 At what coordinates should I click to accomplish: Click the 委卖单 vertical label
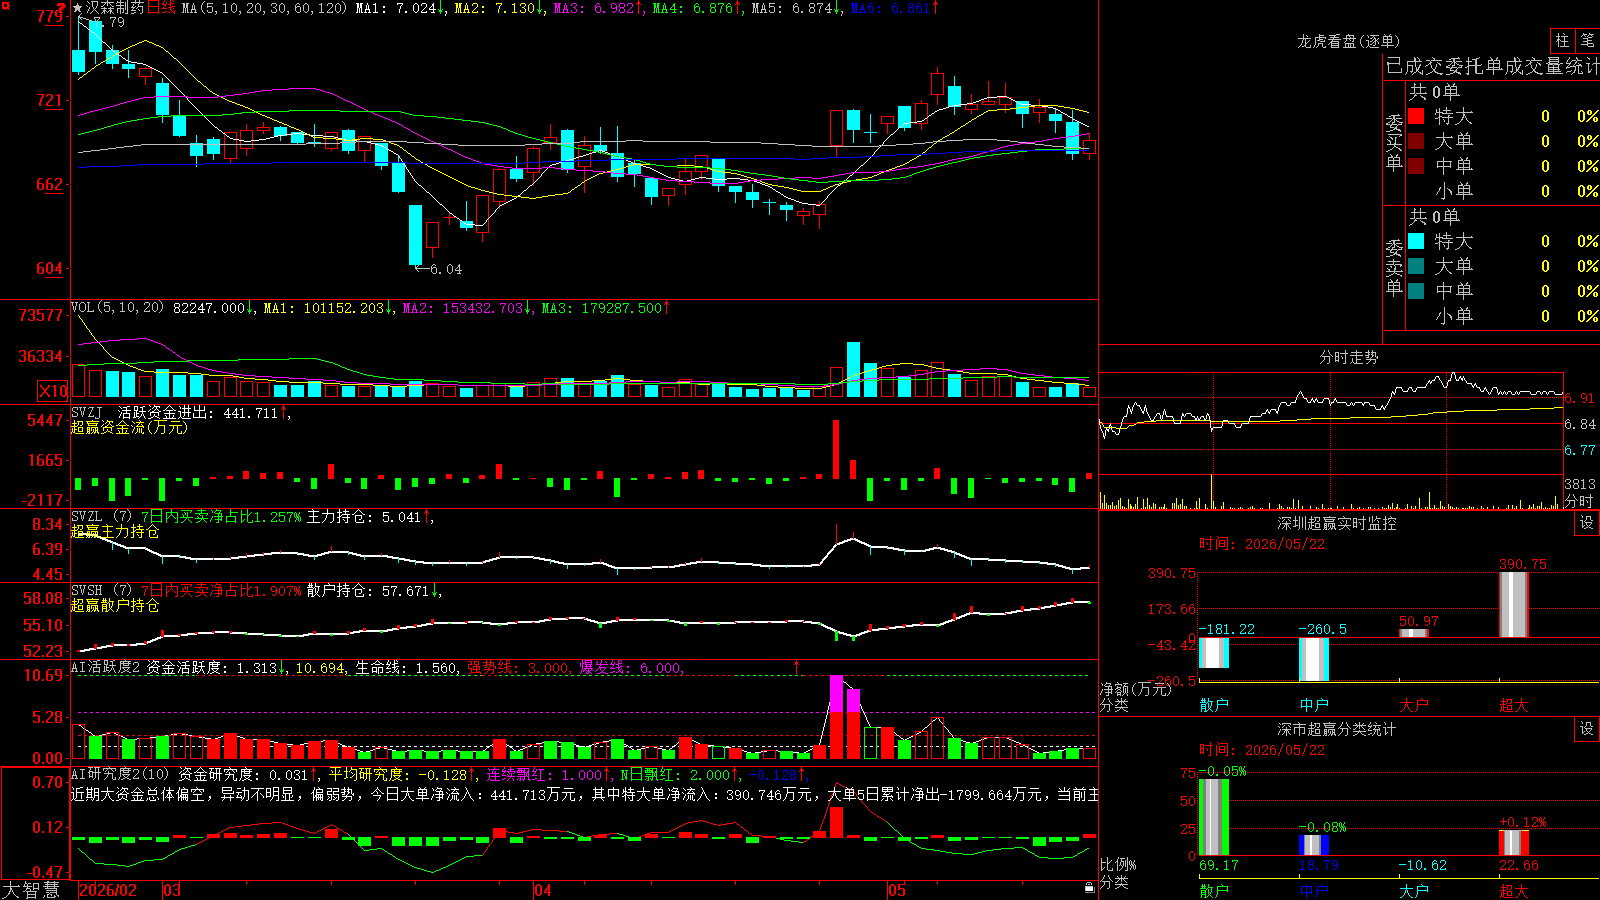pos(1394,267)
